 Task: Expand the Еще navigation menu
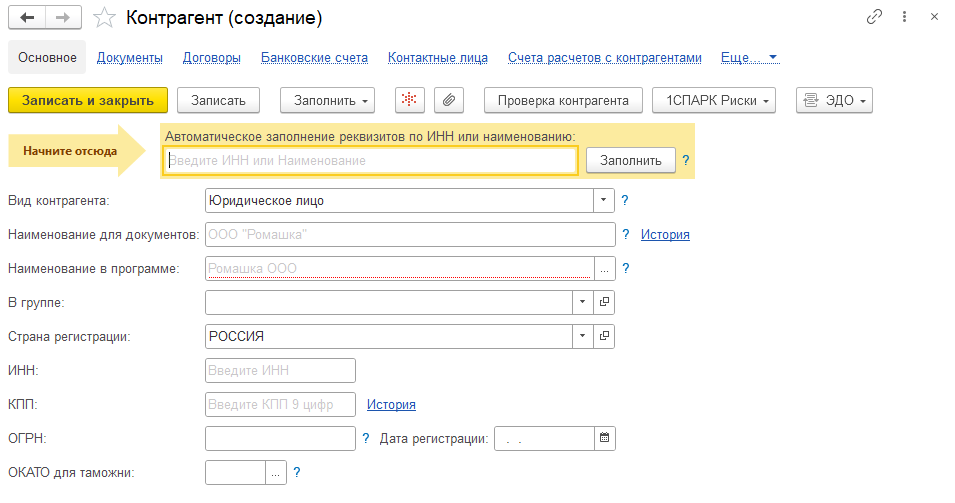point(749,57)
